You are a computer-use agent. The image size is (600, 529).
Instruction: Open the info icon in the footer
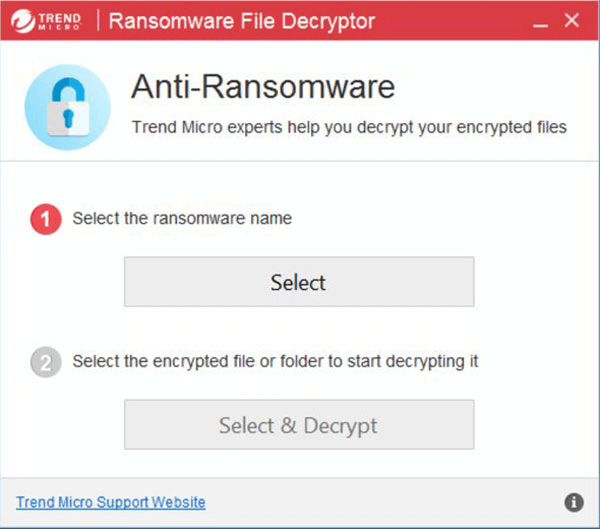pos(574,502)
